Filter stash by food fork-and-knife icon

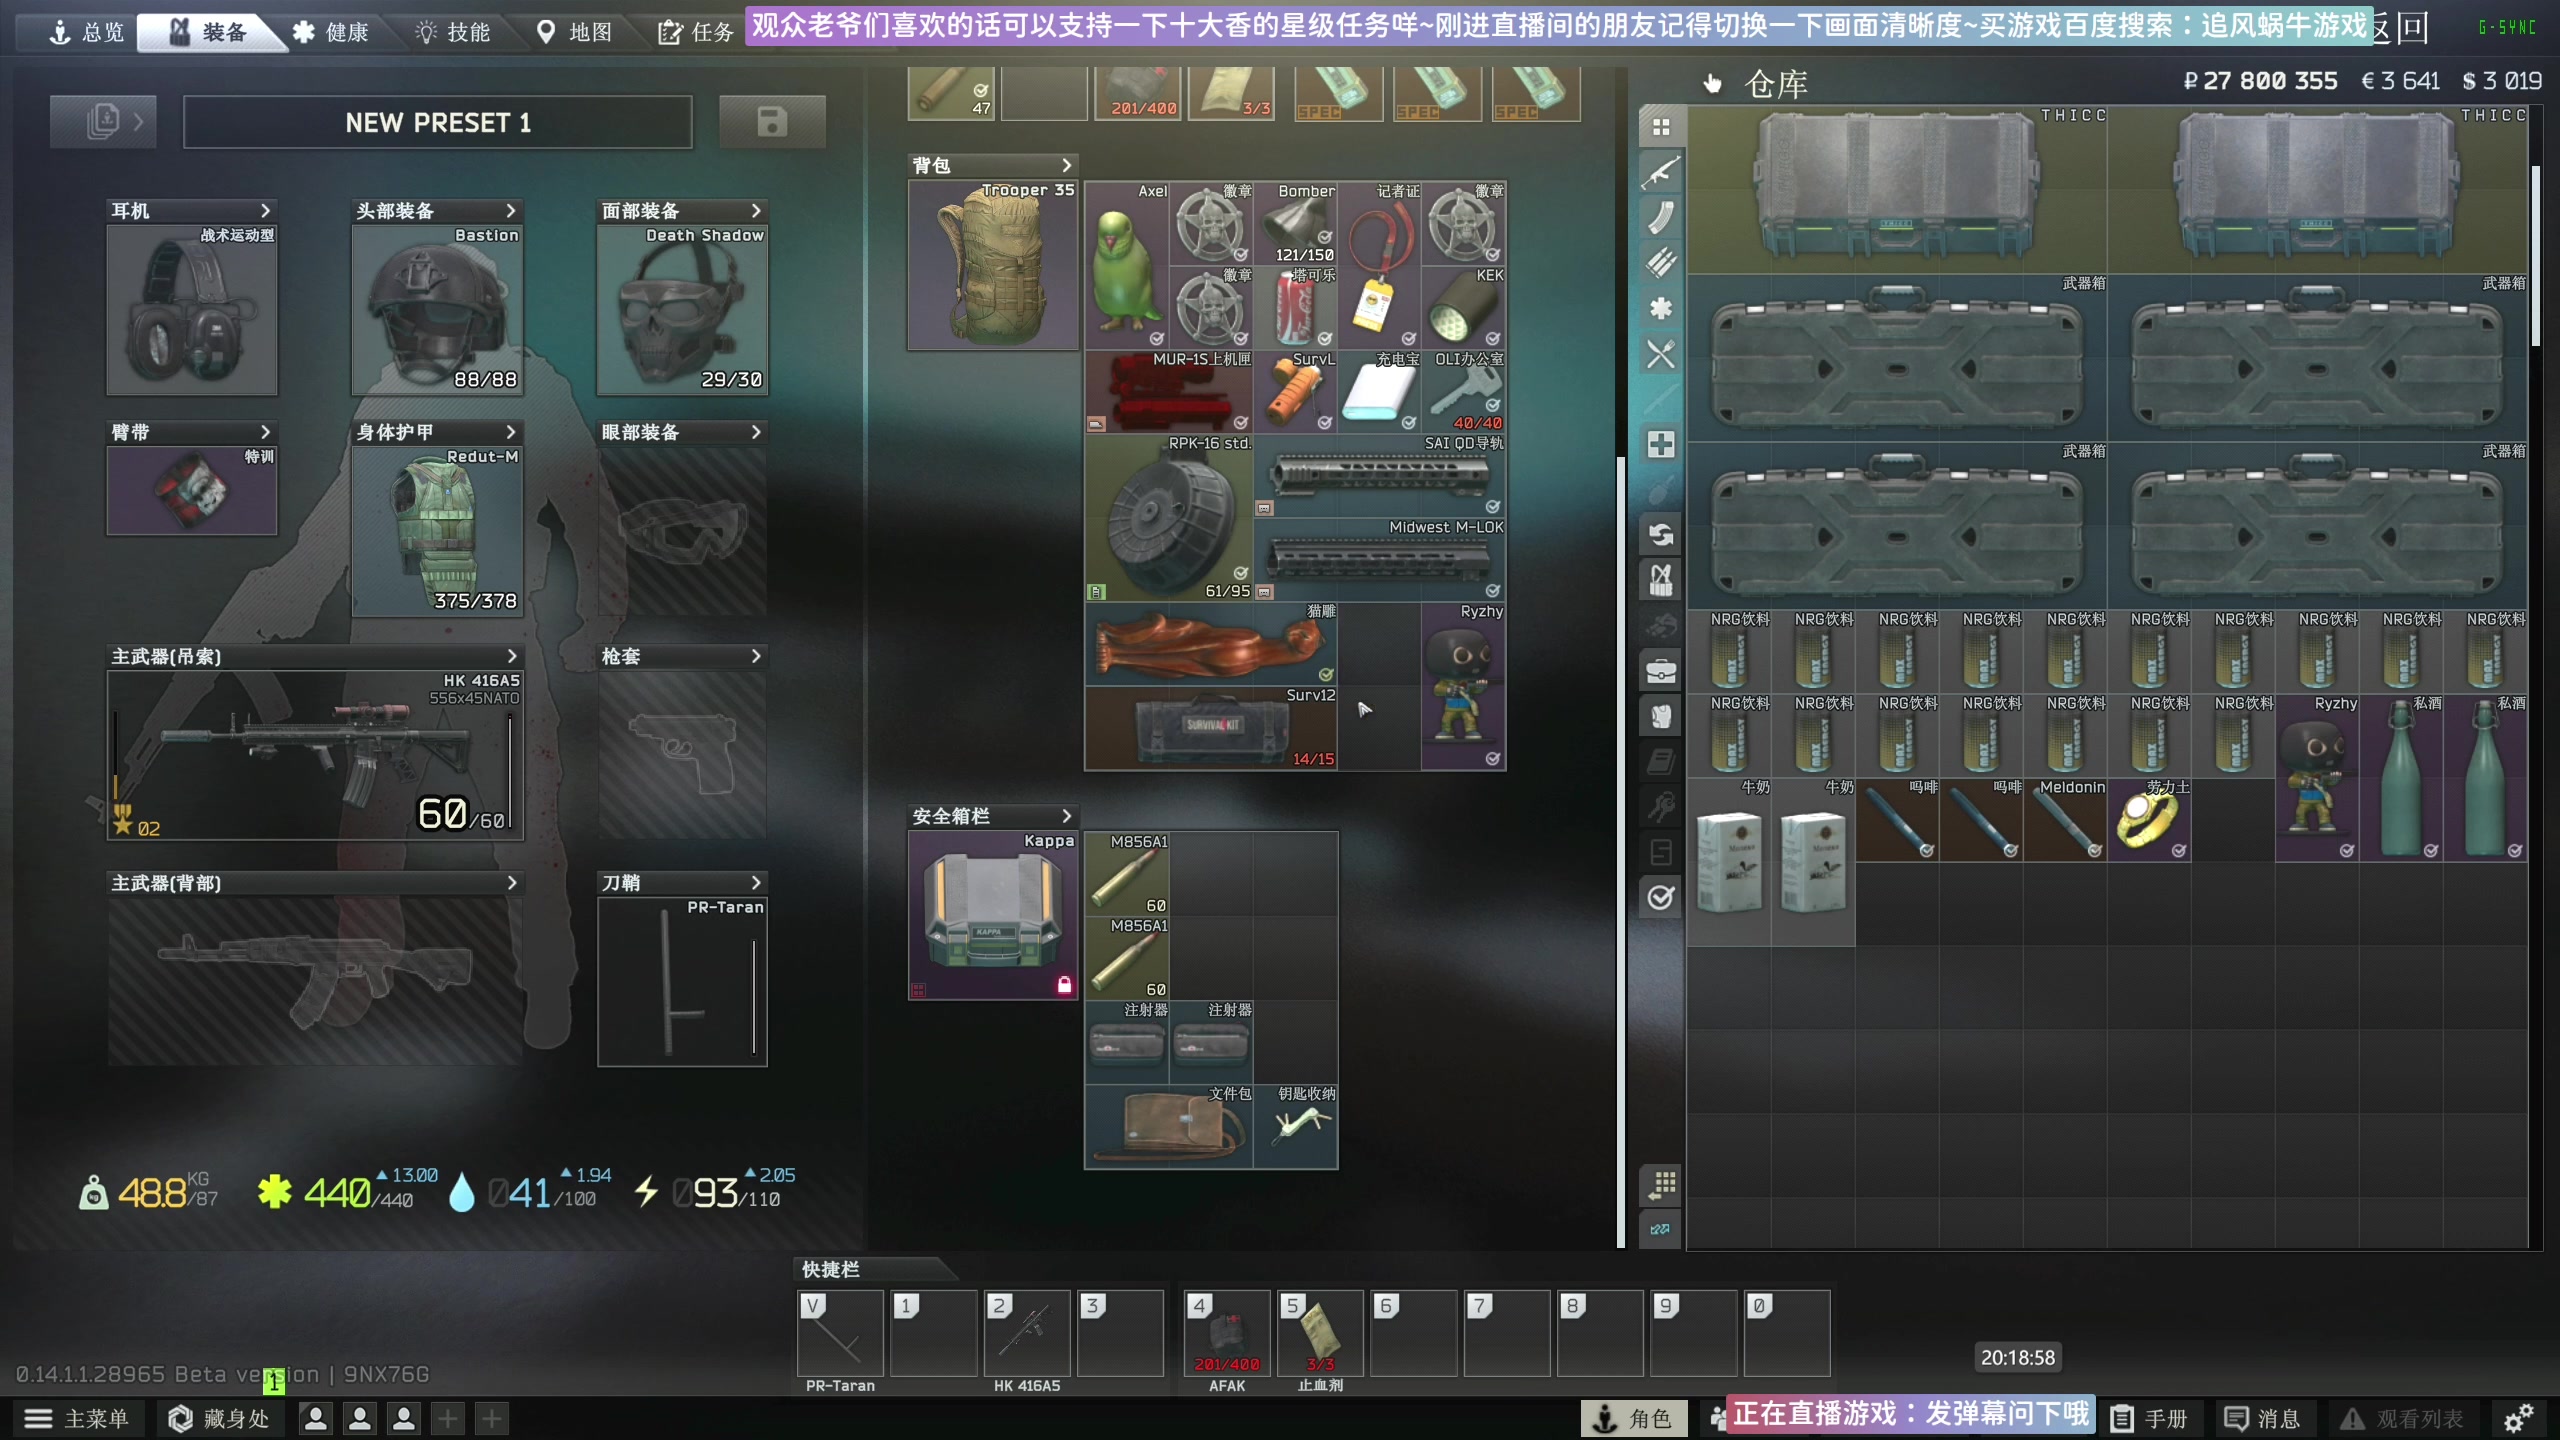point(1661,354)
